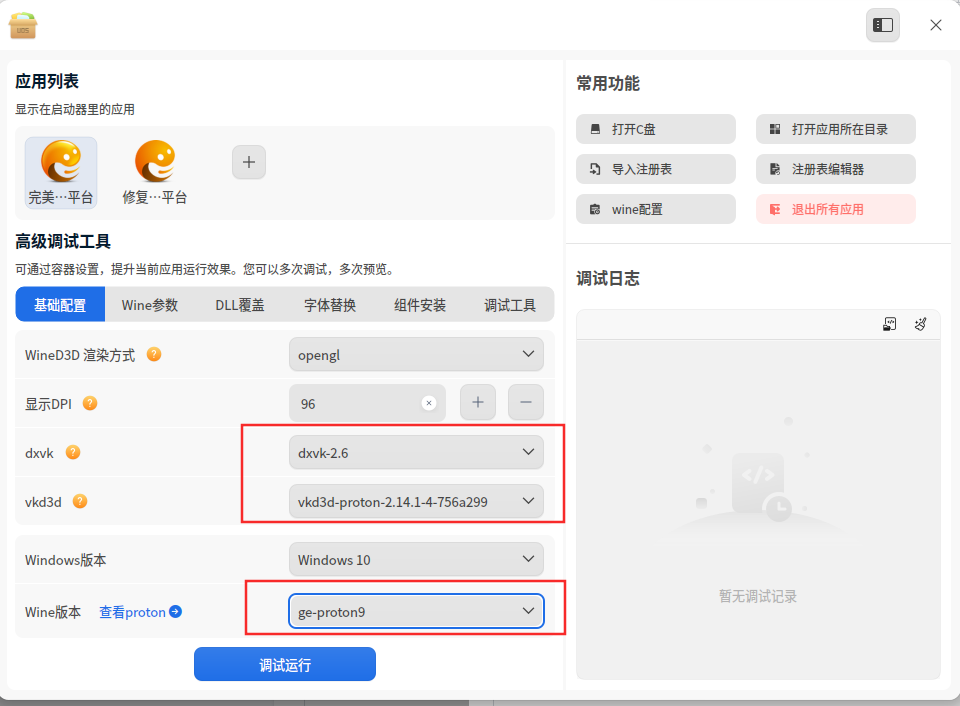Switch to the 基础配置 tab
The height and width of the screenshot is (706, 960).
tap(60, 304)
